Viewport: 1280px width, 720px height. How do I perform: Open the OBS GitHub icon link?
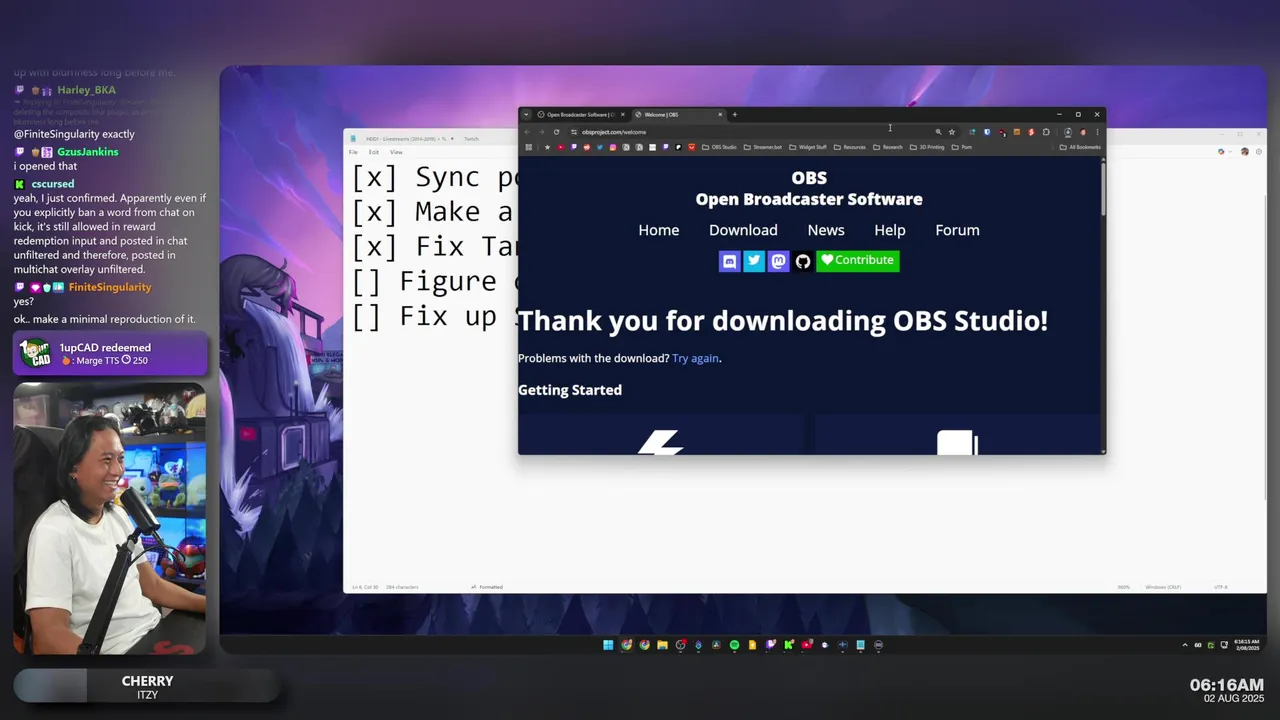point(803,261)
